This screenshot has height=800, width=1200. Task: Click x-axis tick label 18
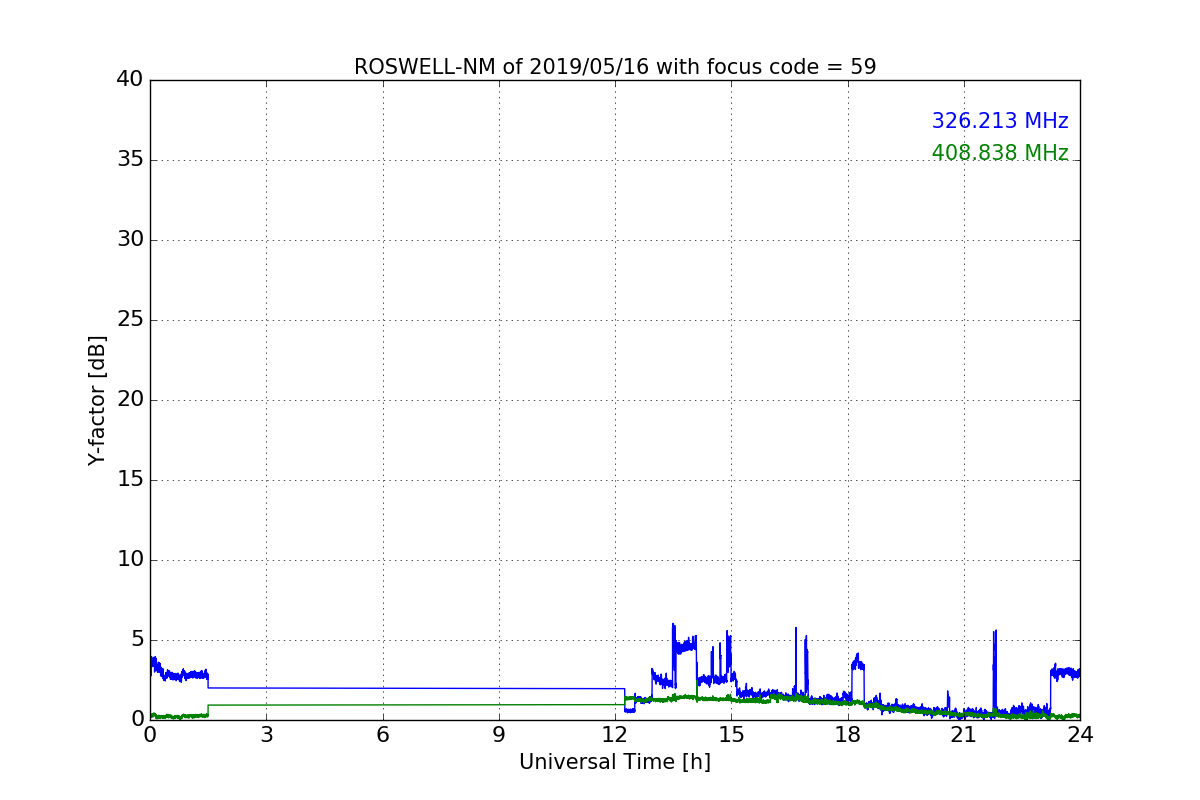click(x=848, y=734)
